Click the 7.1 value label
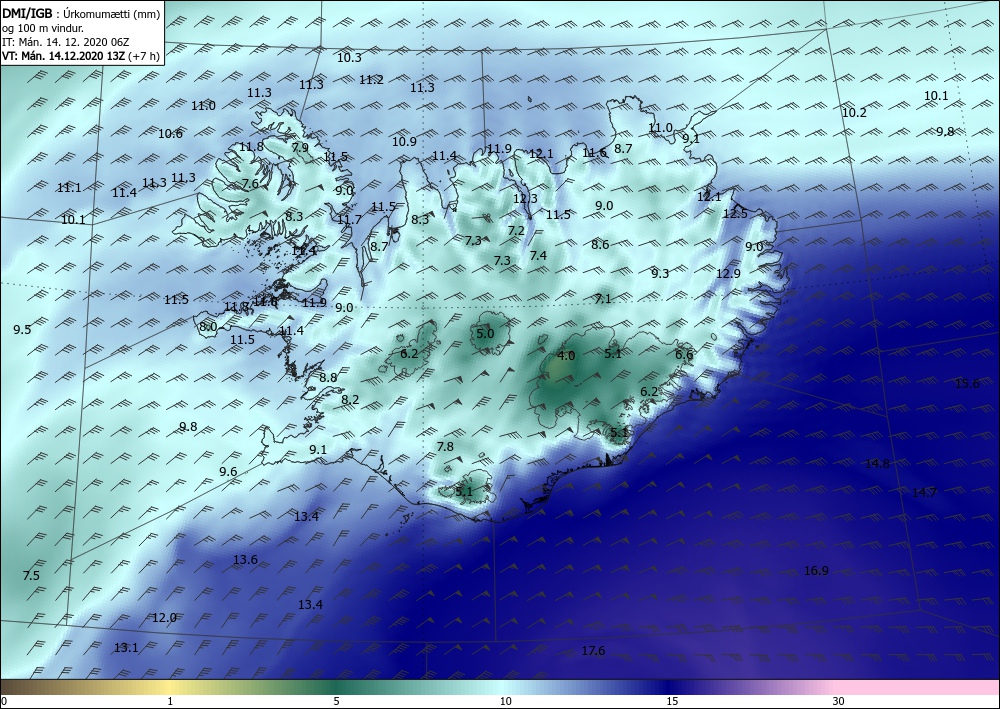The height and width of the screenshot is (709, 1000). (x=603, y=299)
